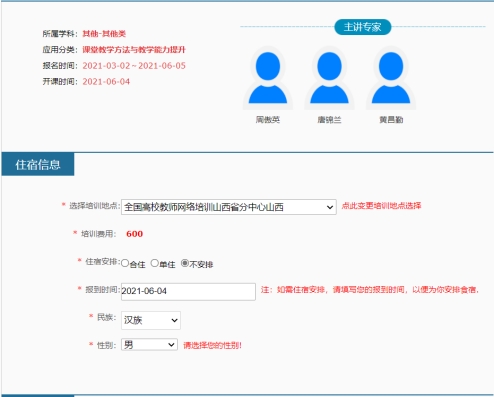Click the 点此变更培训地点选择 link
This screenshot has width=494, height=397.
point(381,206)
